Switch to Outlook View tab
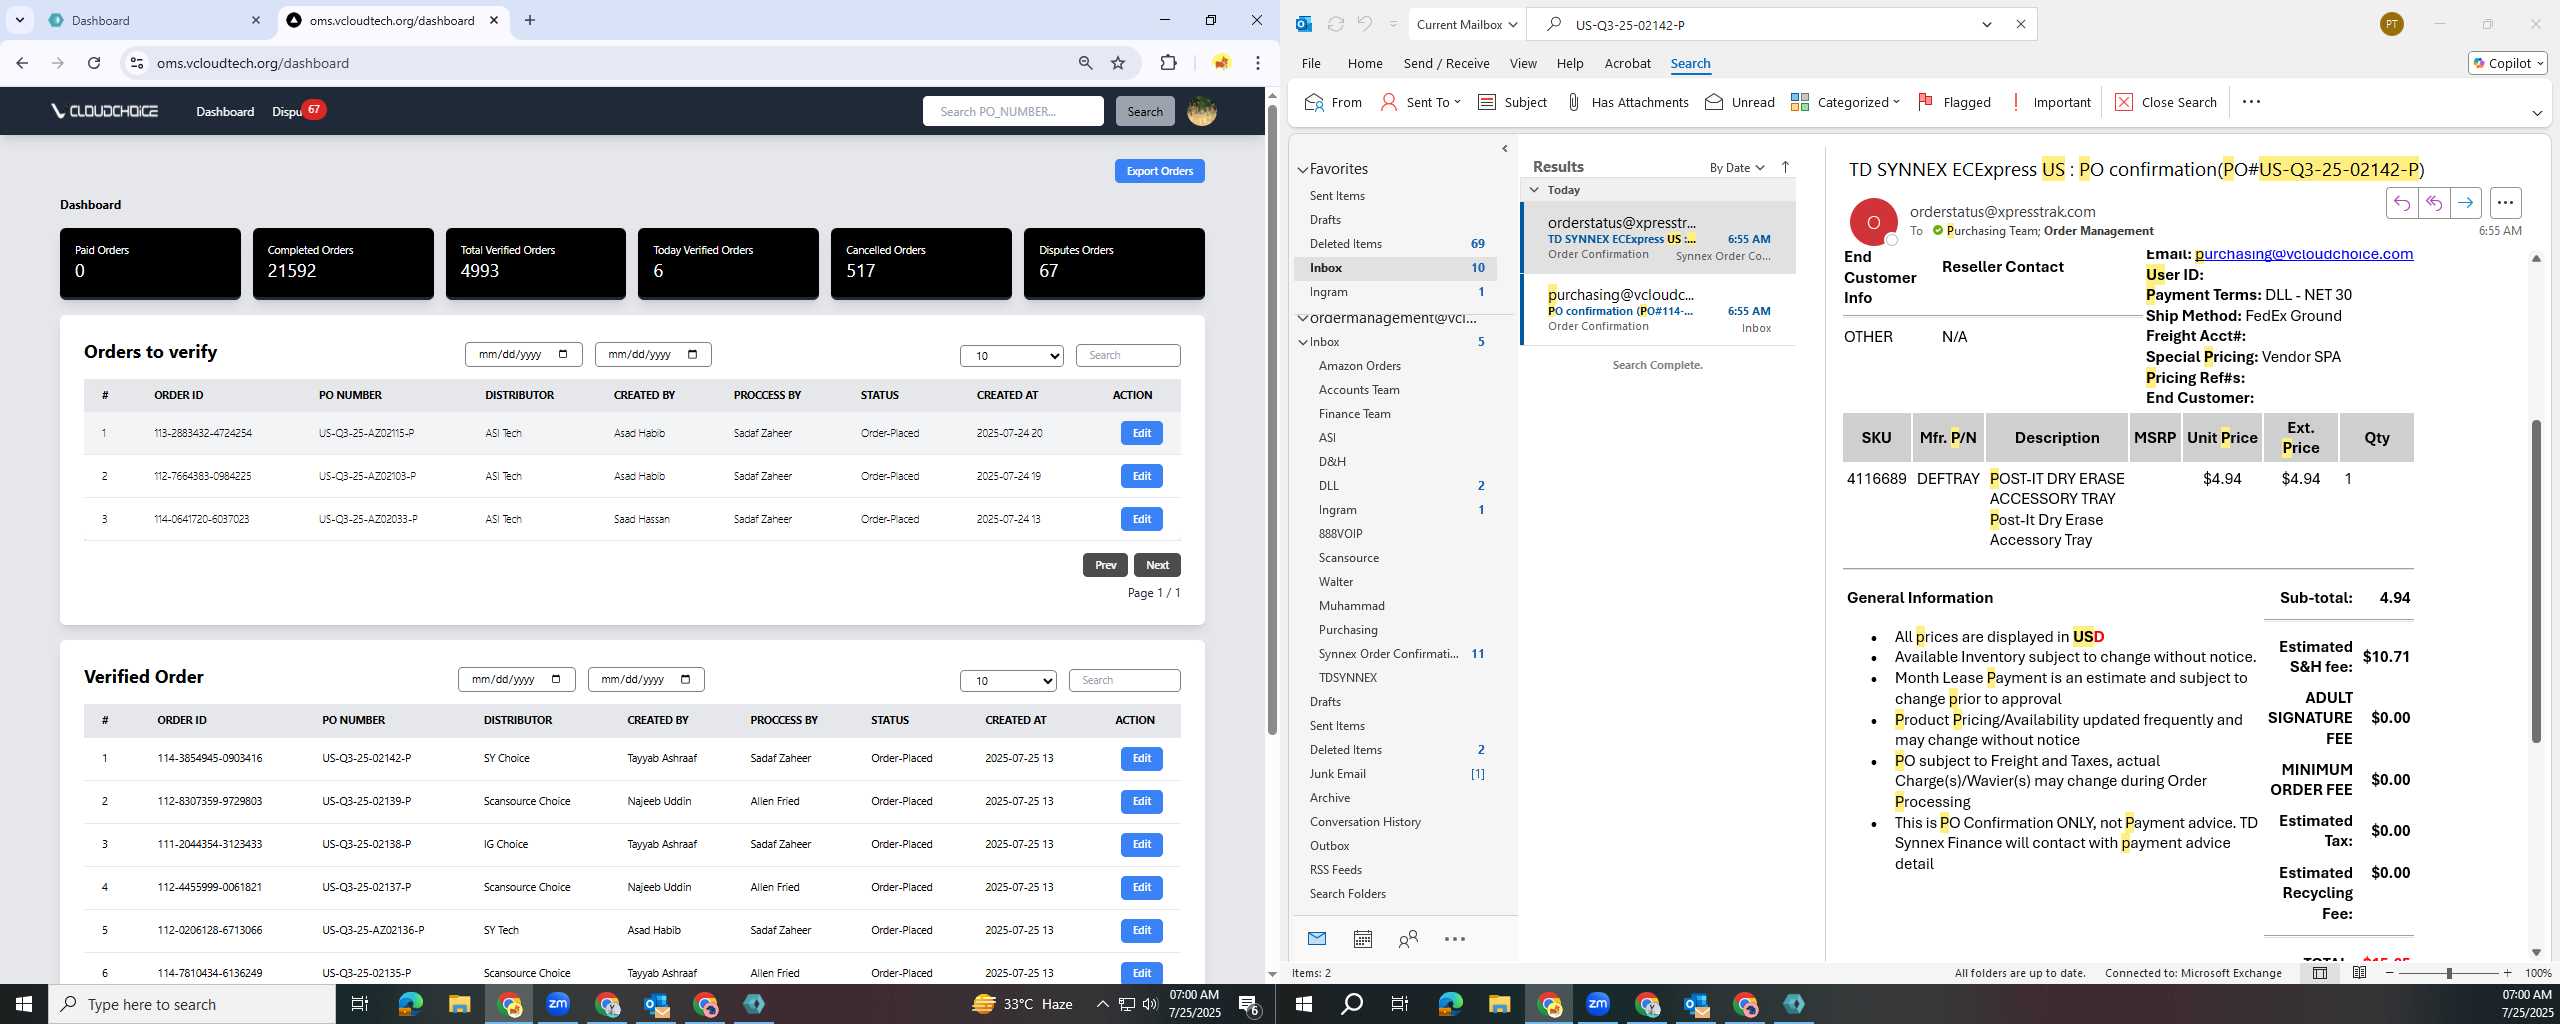 click(1522, 63)
